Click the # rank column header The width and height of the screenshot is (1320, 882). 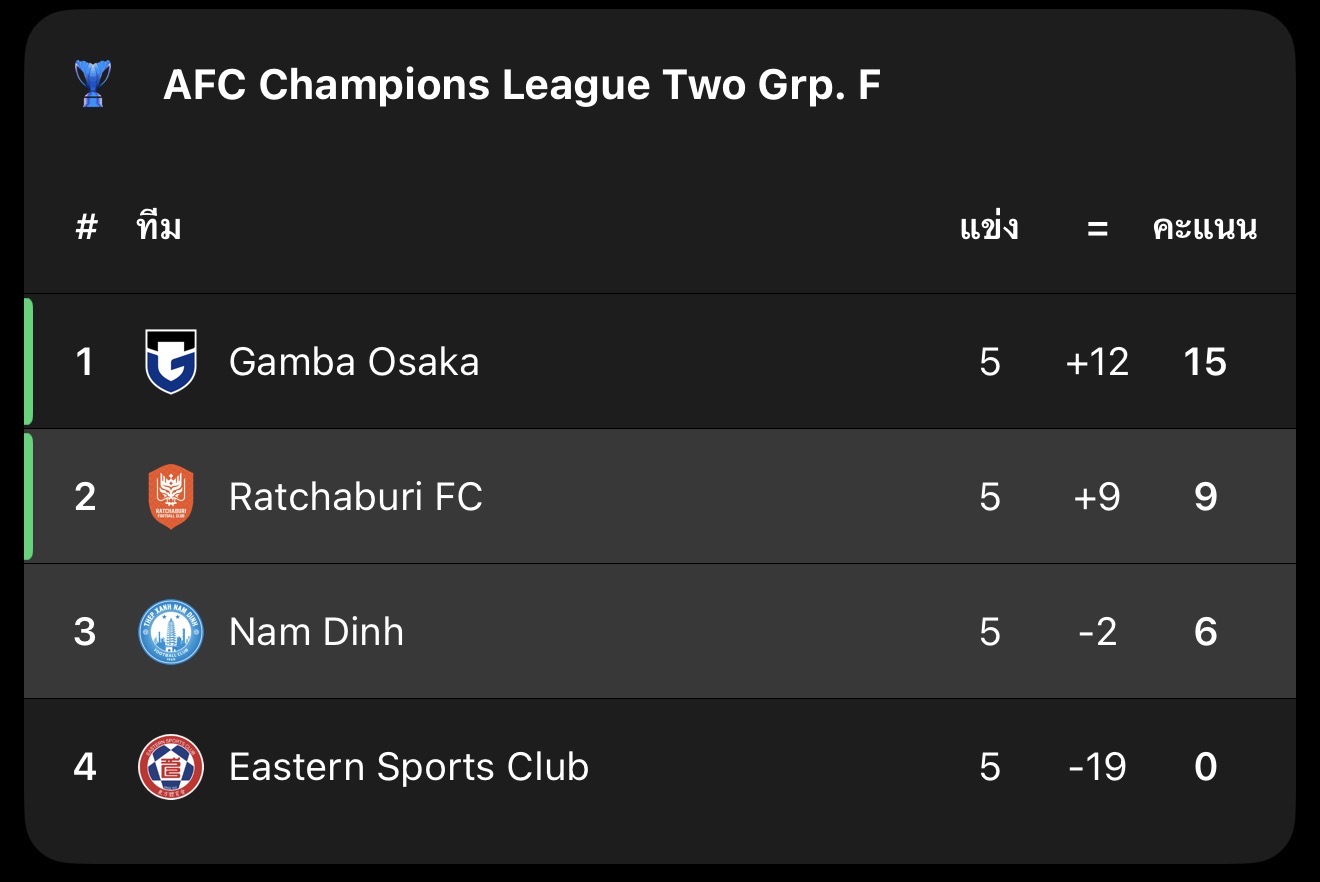(x=86, y=229)
